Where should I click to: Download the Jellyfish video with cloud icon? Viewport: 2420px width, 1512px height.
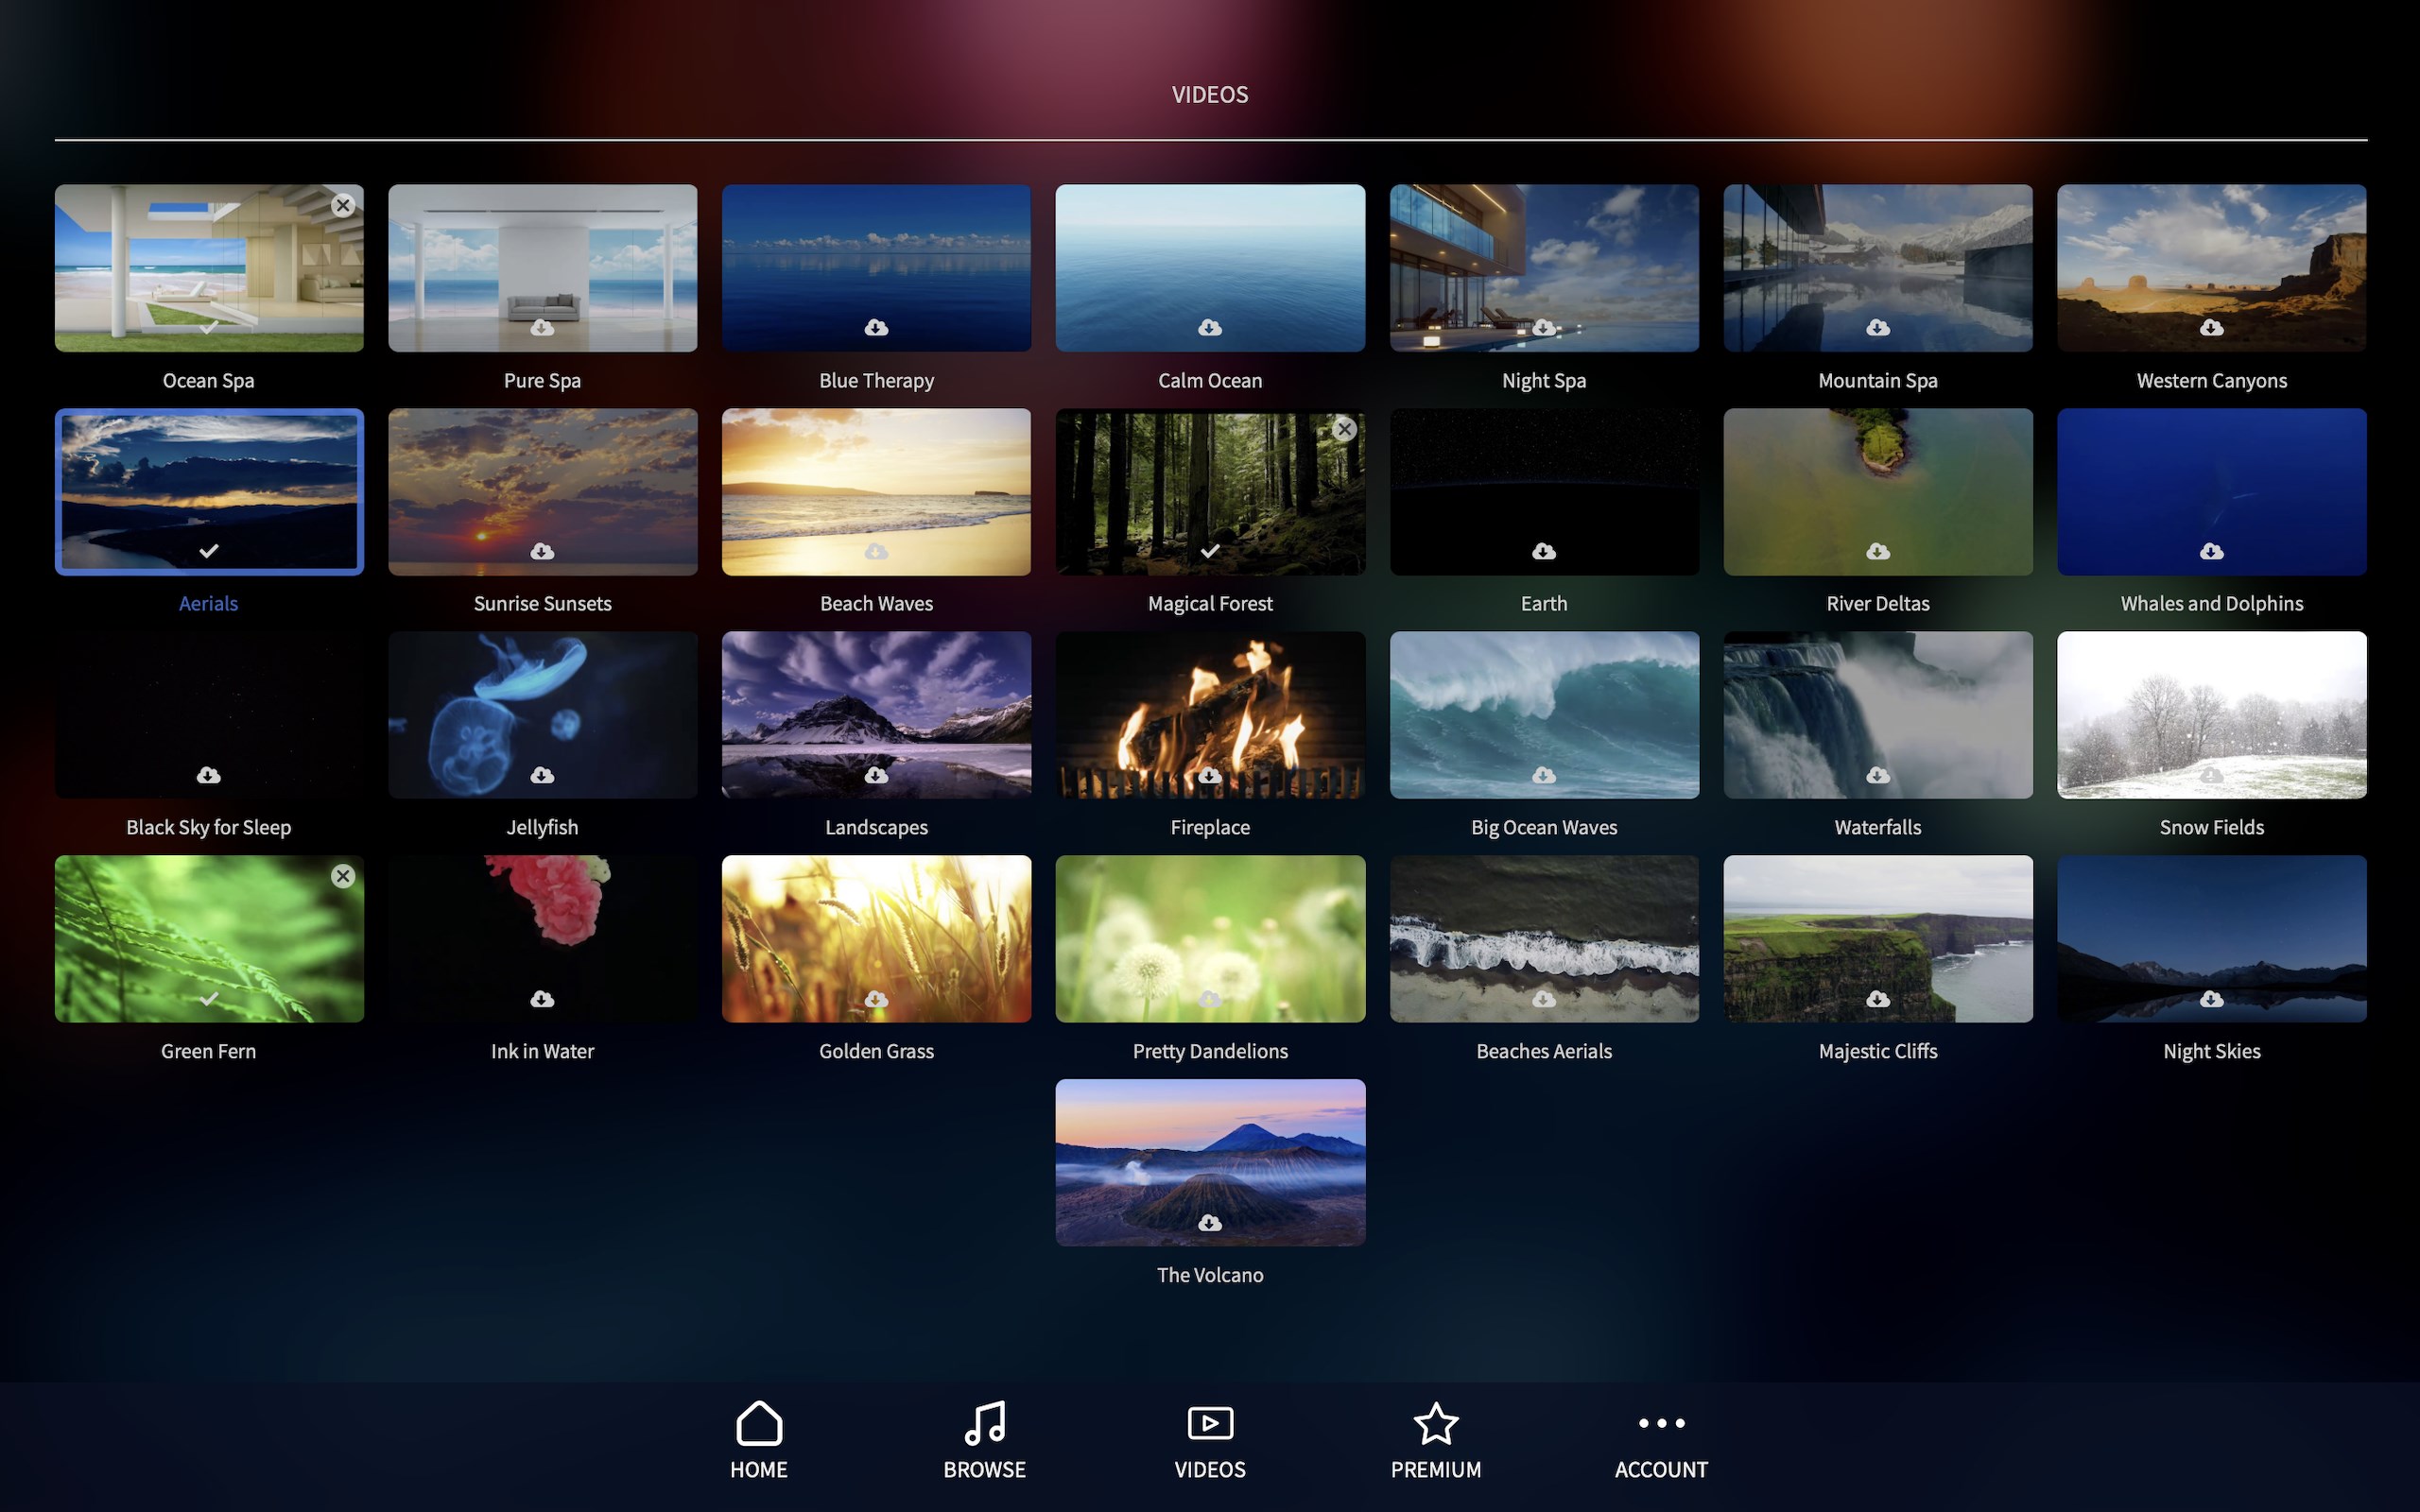(542, 775)
